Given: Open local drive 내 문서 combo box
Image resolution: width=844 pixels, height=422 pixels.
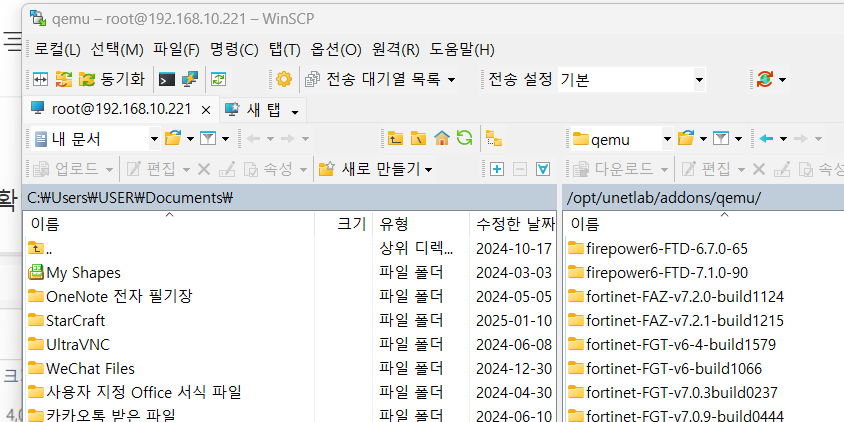Looking at the screenshot, I should 96,139.
